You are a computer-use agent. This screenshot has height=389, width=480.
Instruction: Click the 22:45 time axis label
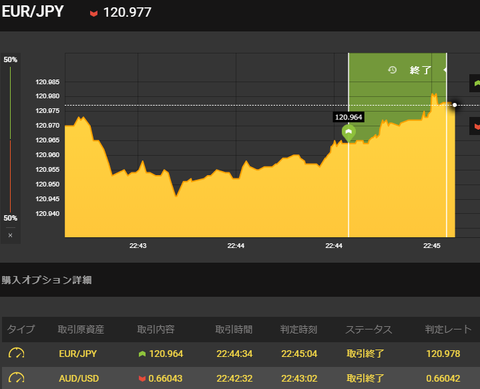(x=432, y=246)
